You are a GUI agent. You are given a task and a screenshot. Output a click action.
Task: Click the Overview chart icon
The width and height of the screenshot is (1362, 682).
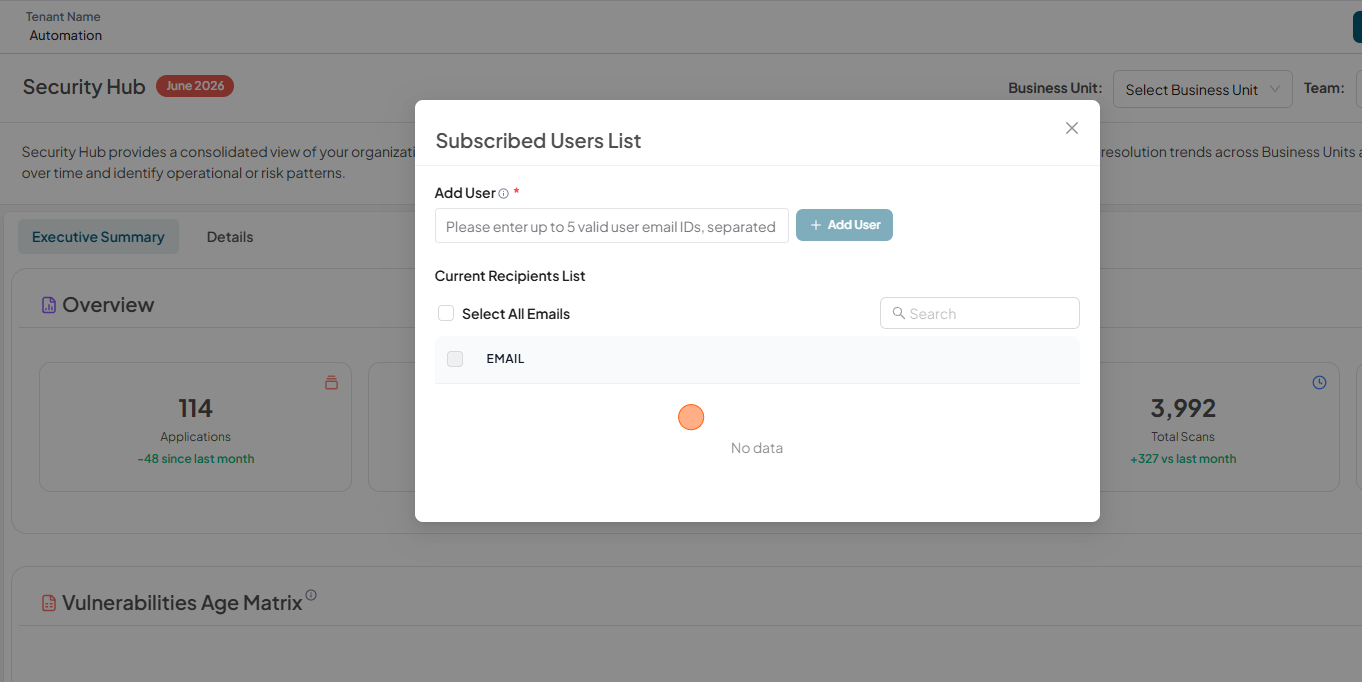pyautogui.click(x=49, y=305)
